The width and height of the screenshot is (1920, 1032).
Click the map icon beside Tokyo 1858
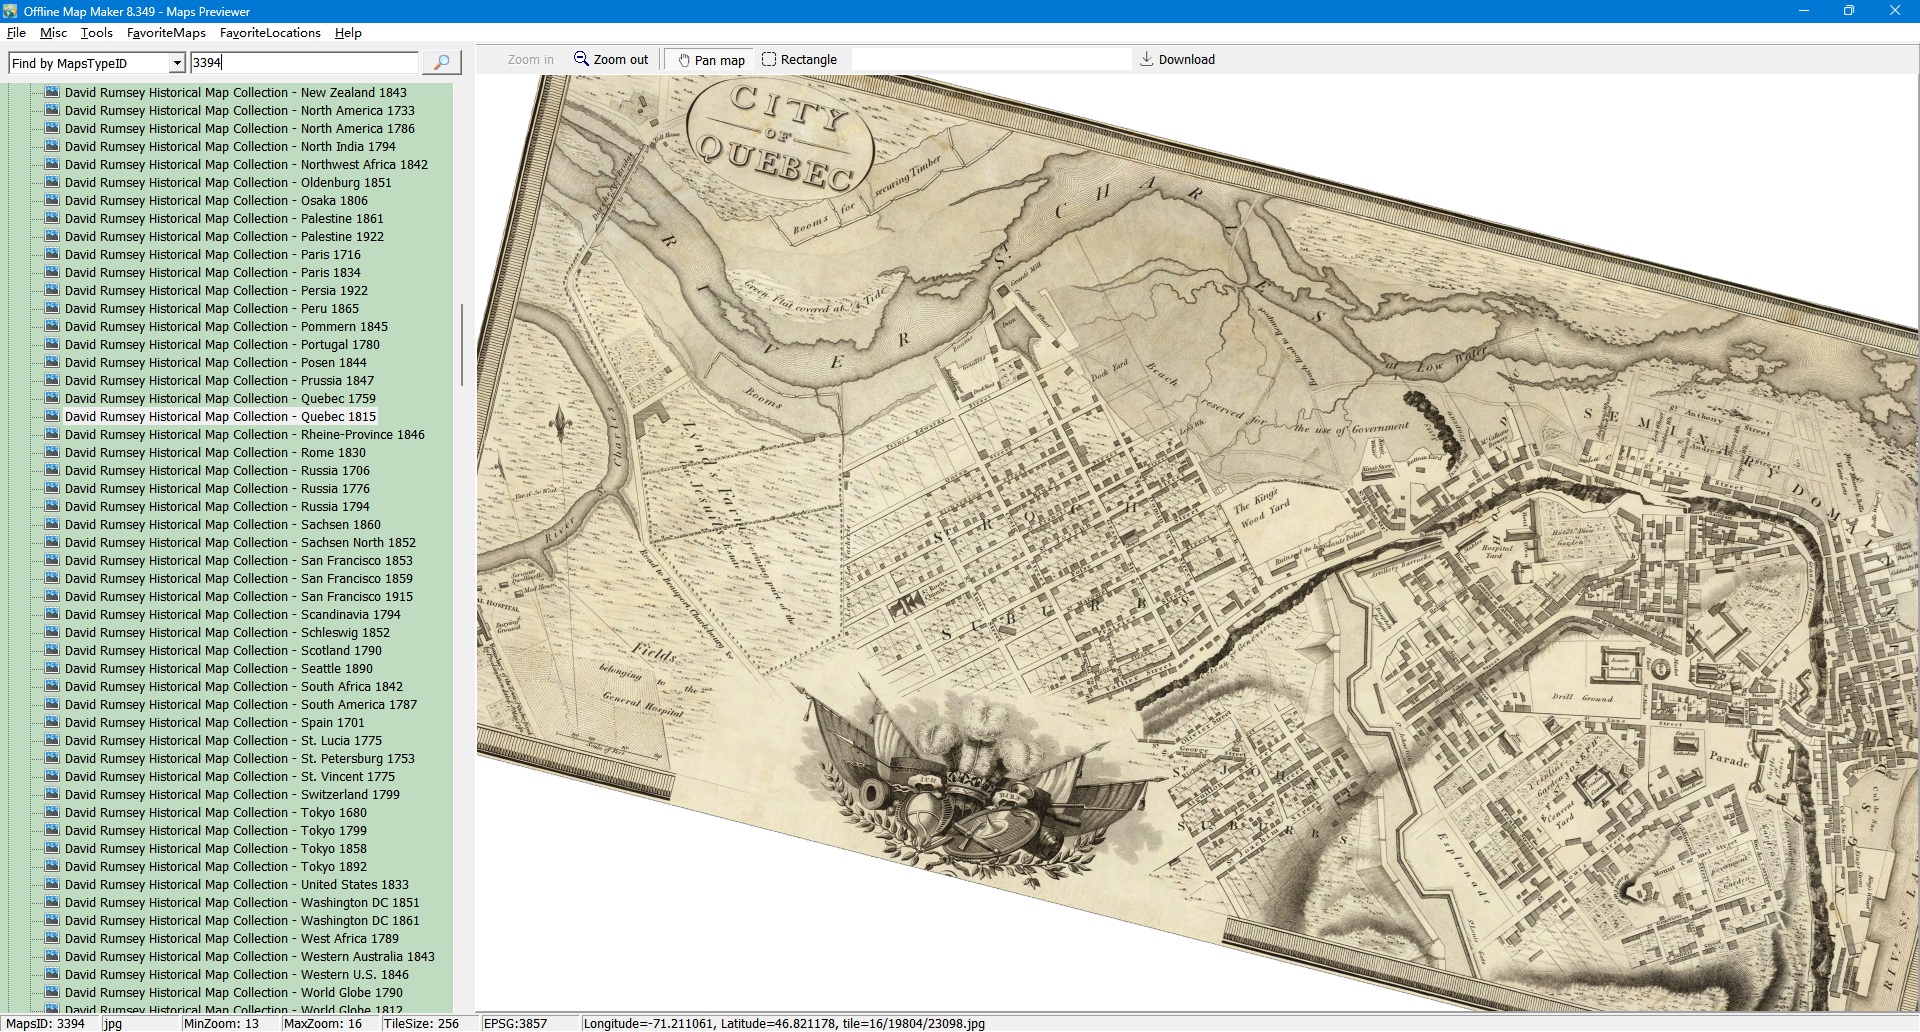52,848
